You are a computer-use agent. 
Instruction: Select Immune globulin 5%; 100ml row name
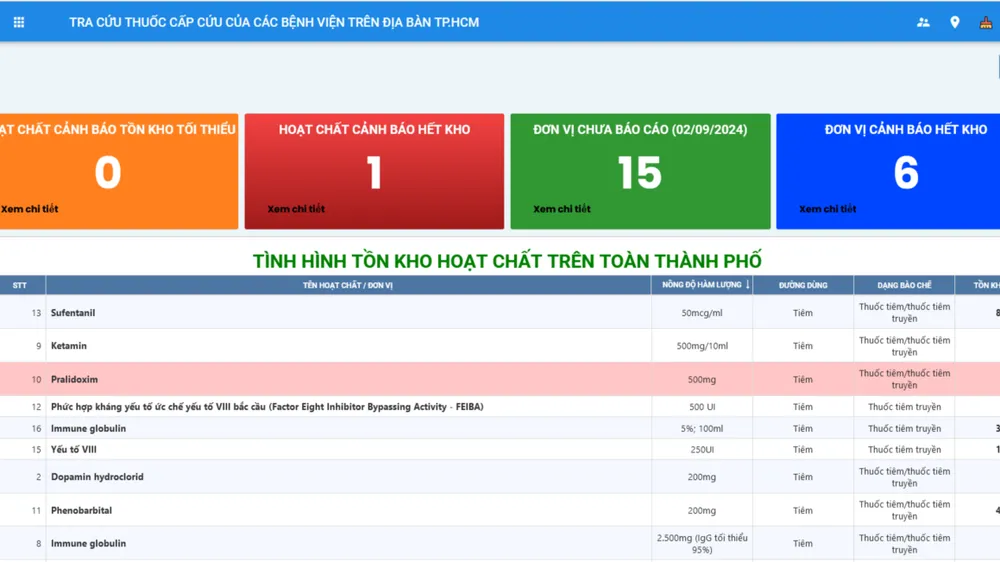[89, 428]
